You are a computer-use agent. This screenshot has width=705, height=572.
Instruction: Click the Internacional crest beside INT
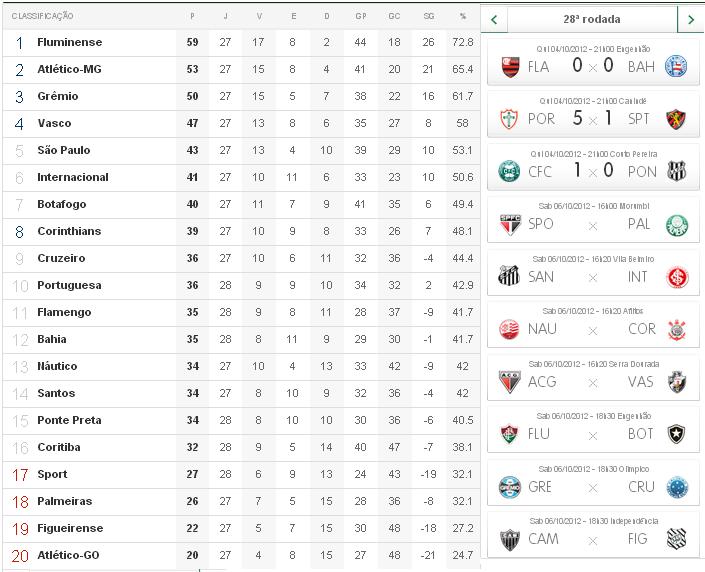click(676, 277)
